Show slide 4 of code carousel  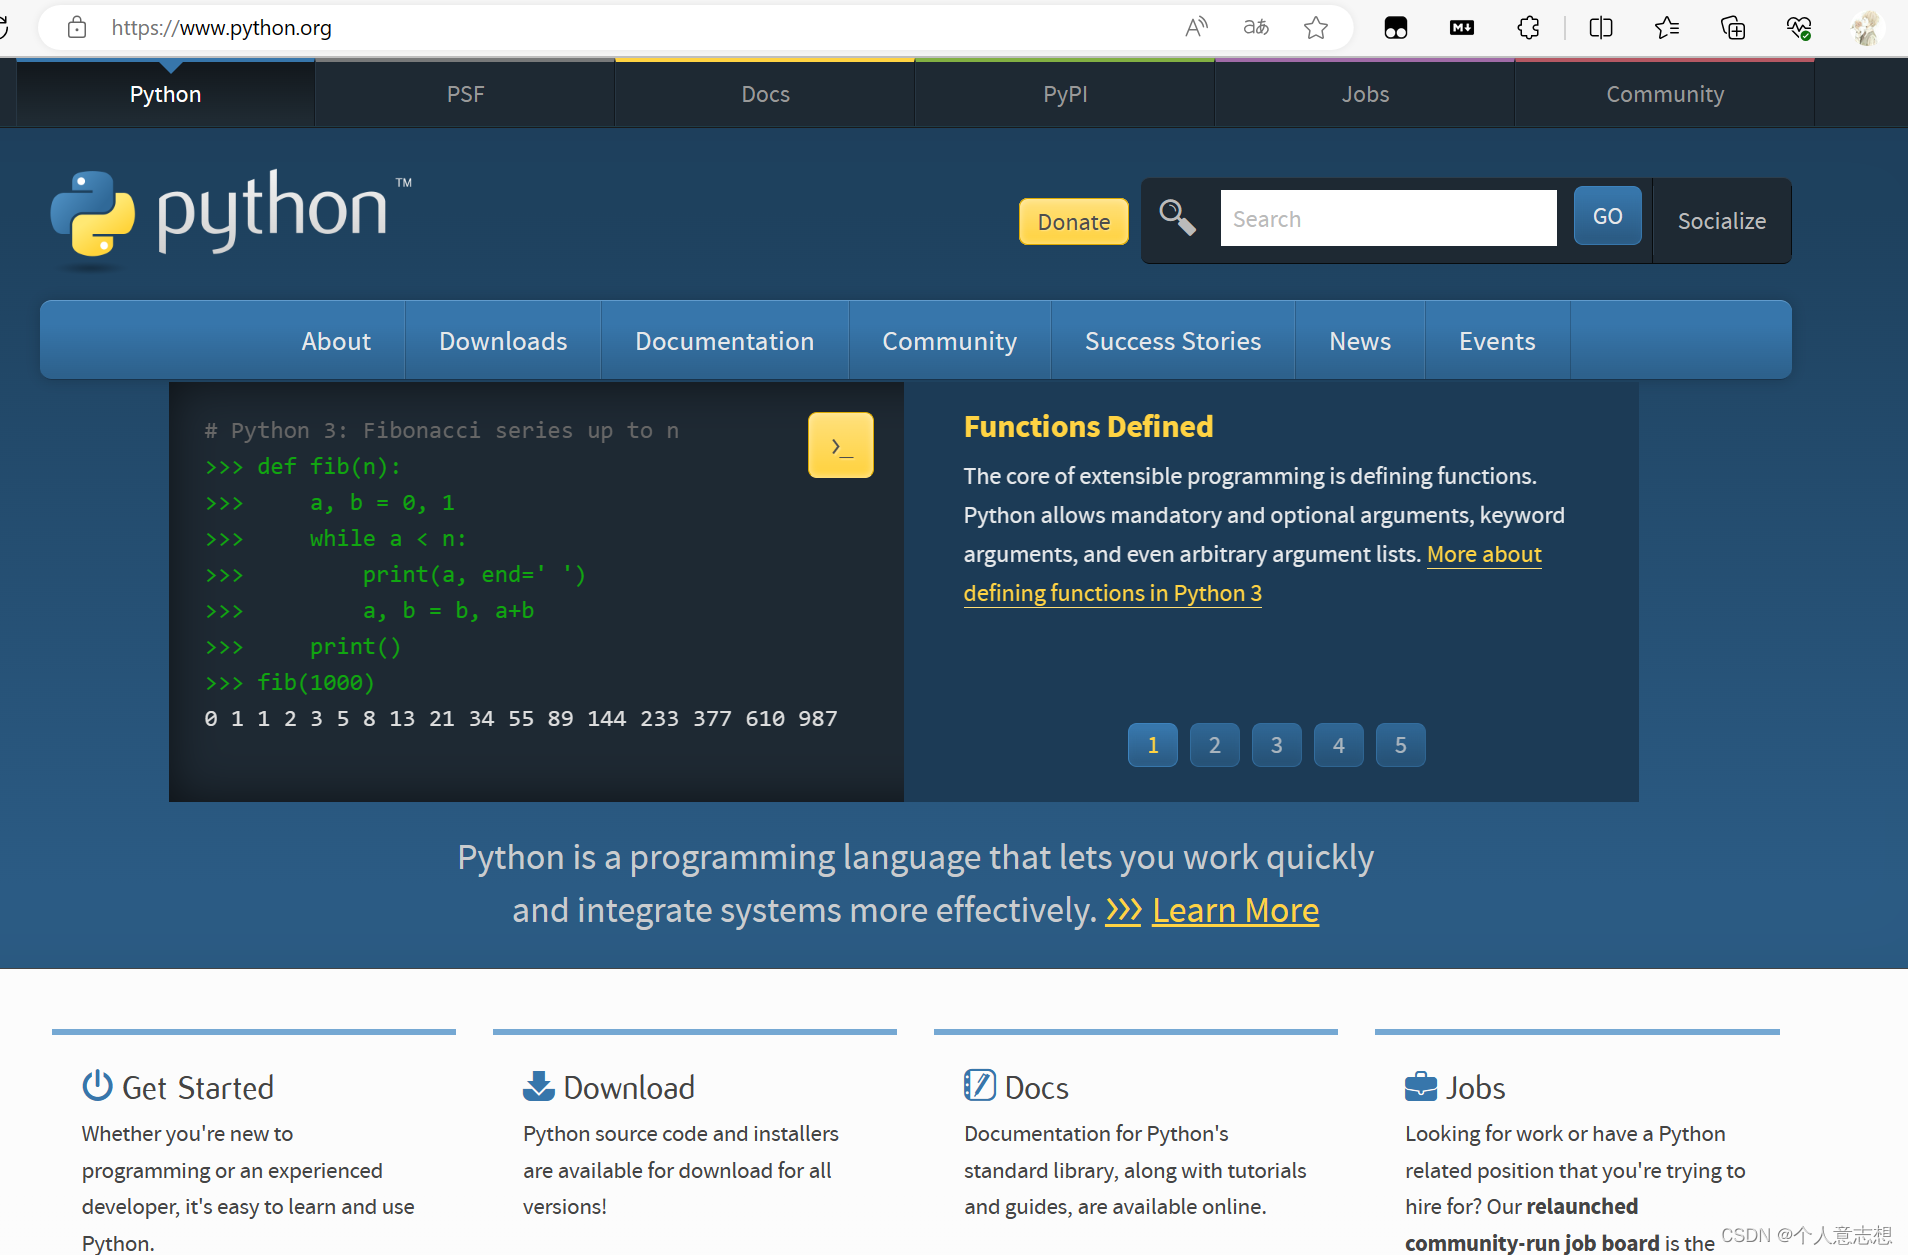tap(1339, 745)
